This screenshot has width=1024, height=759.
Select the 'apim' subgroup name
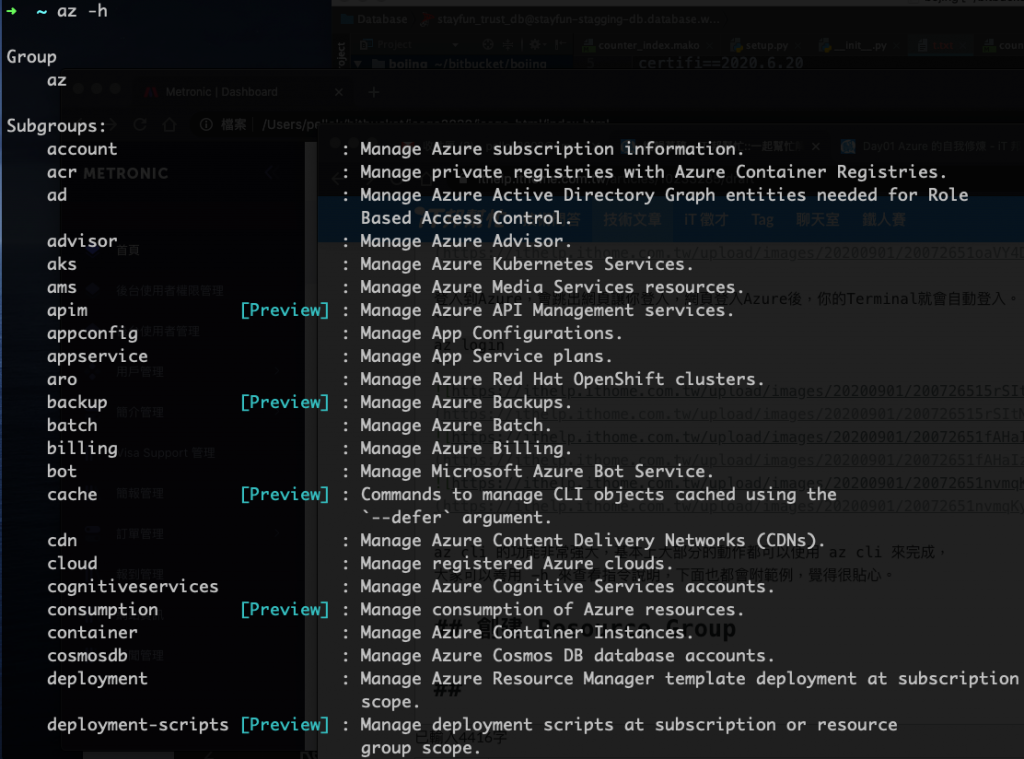pyautogui.click(x=67, y=310)
